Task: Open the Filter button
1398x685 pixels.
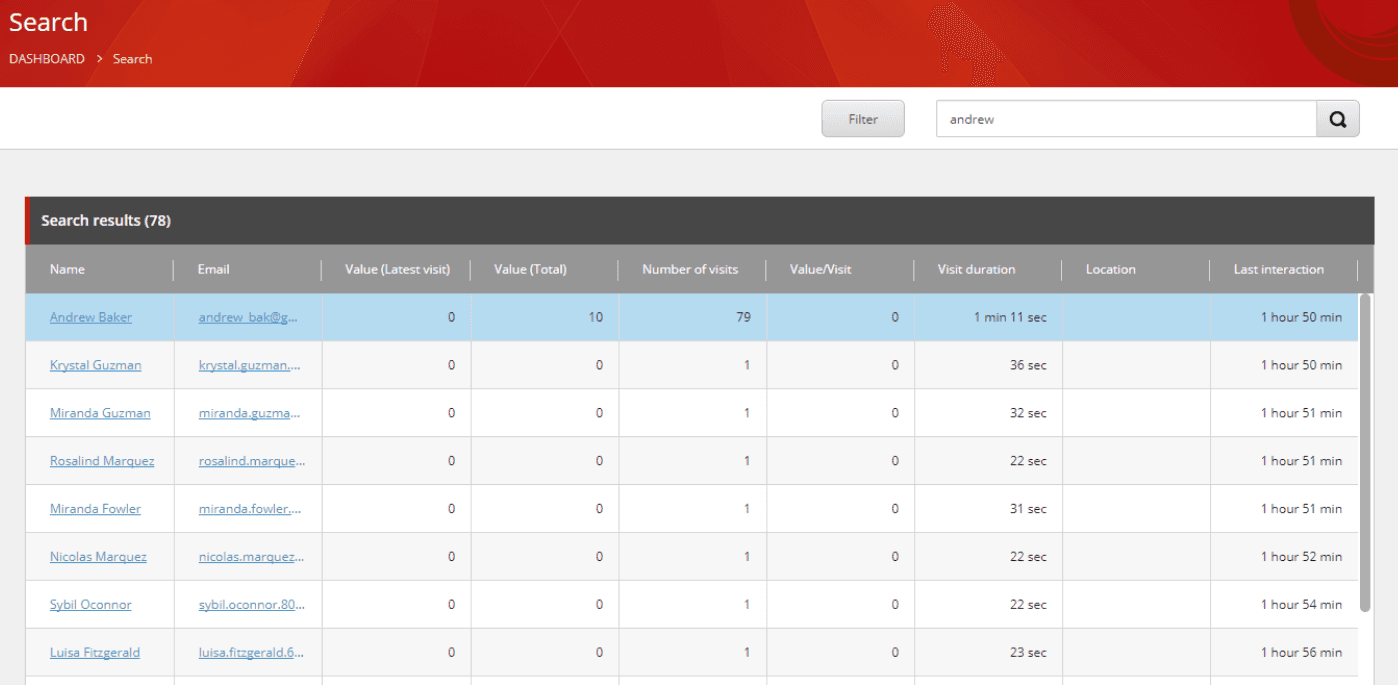Action: [862, 119]
